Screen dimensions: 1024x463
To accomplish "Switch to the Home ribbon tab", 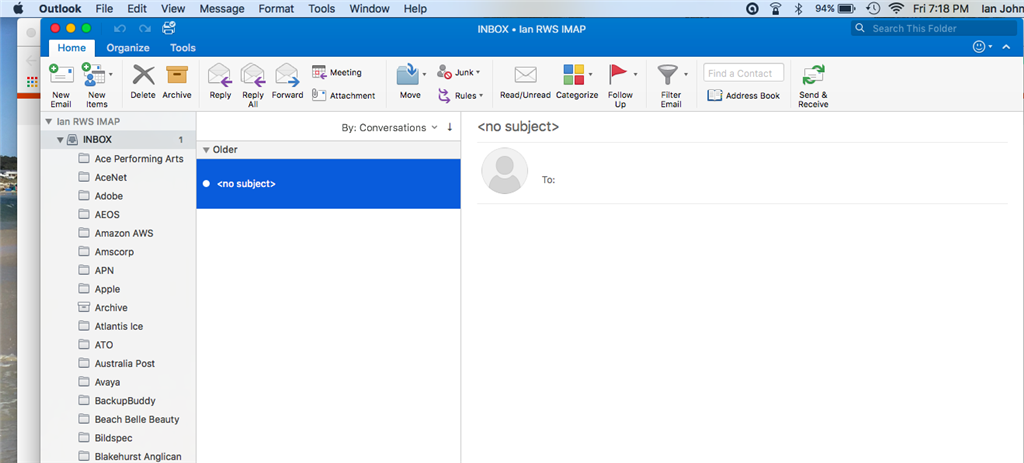I will 72,48.
